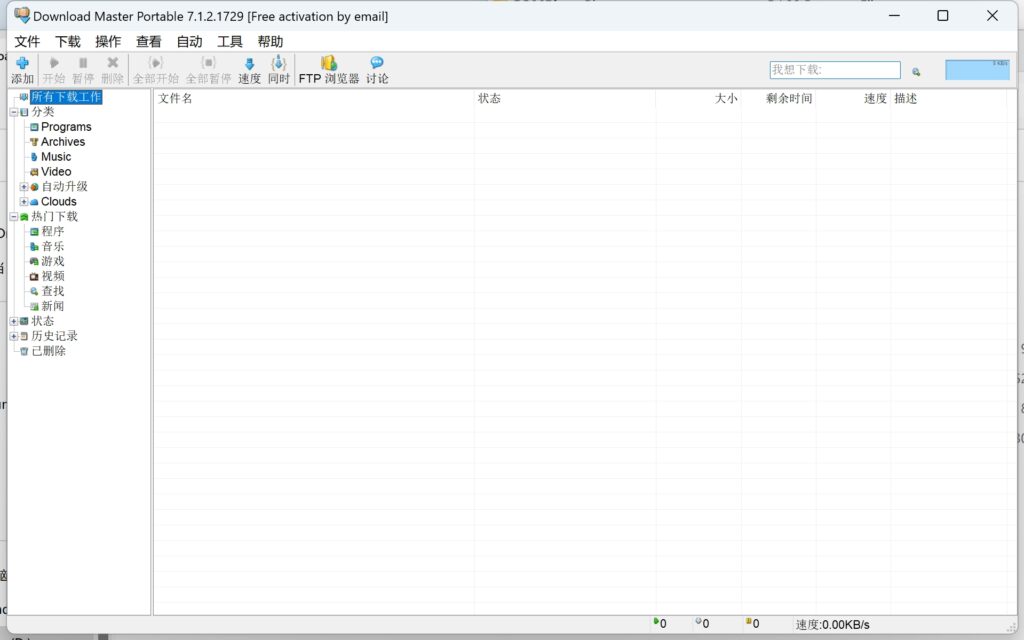Click the 自动升级 tree label
Image resolution: width=1024 pixels, height=640 pixels.
click(64, 187)
